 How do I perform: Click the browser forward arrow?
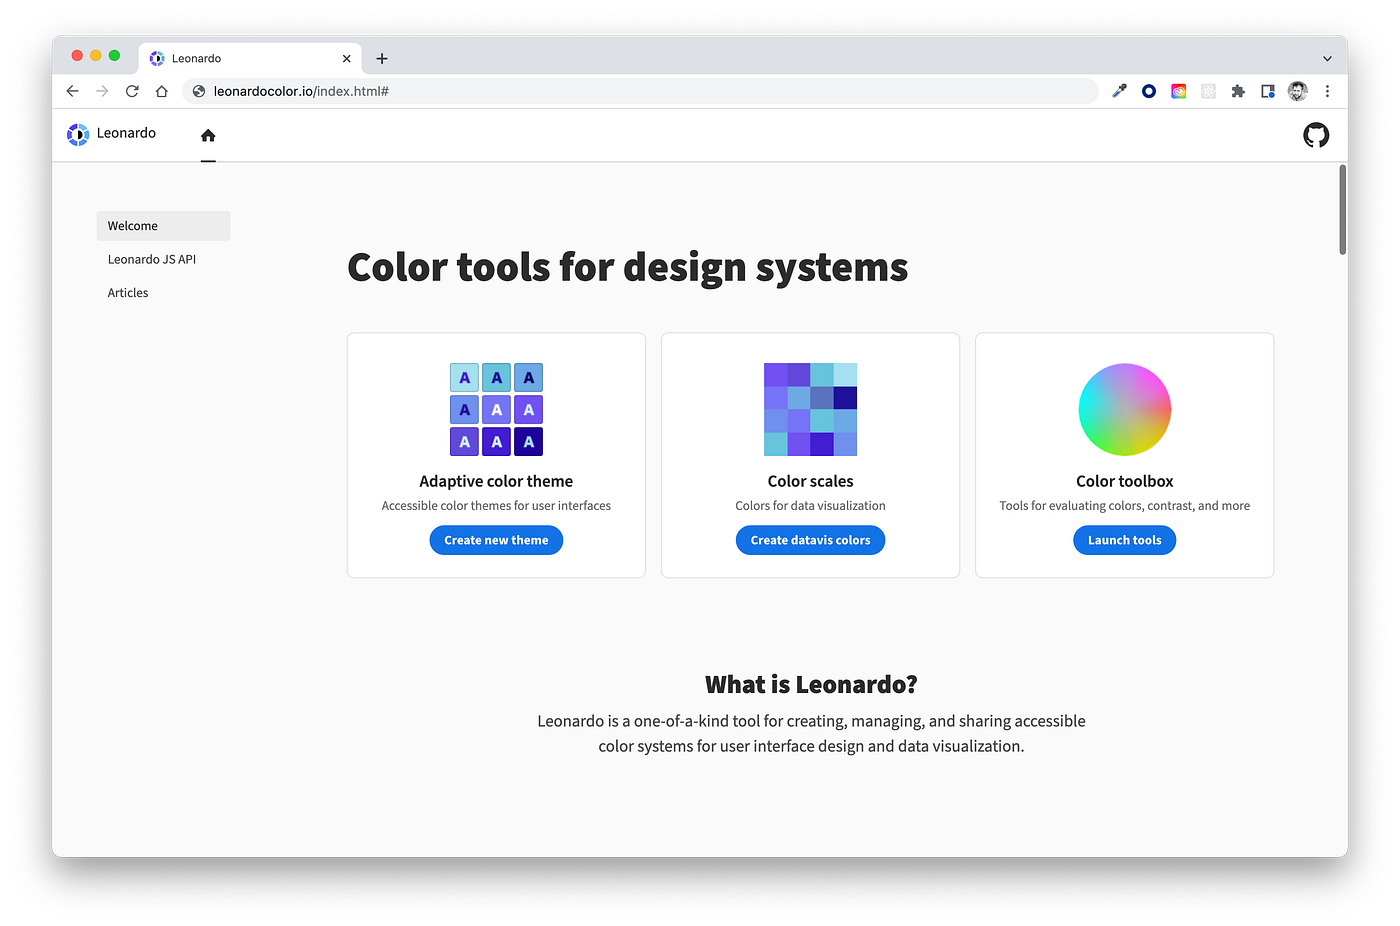tap(102, 91)
